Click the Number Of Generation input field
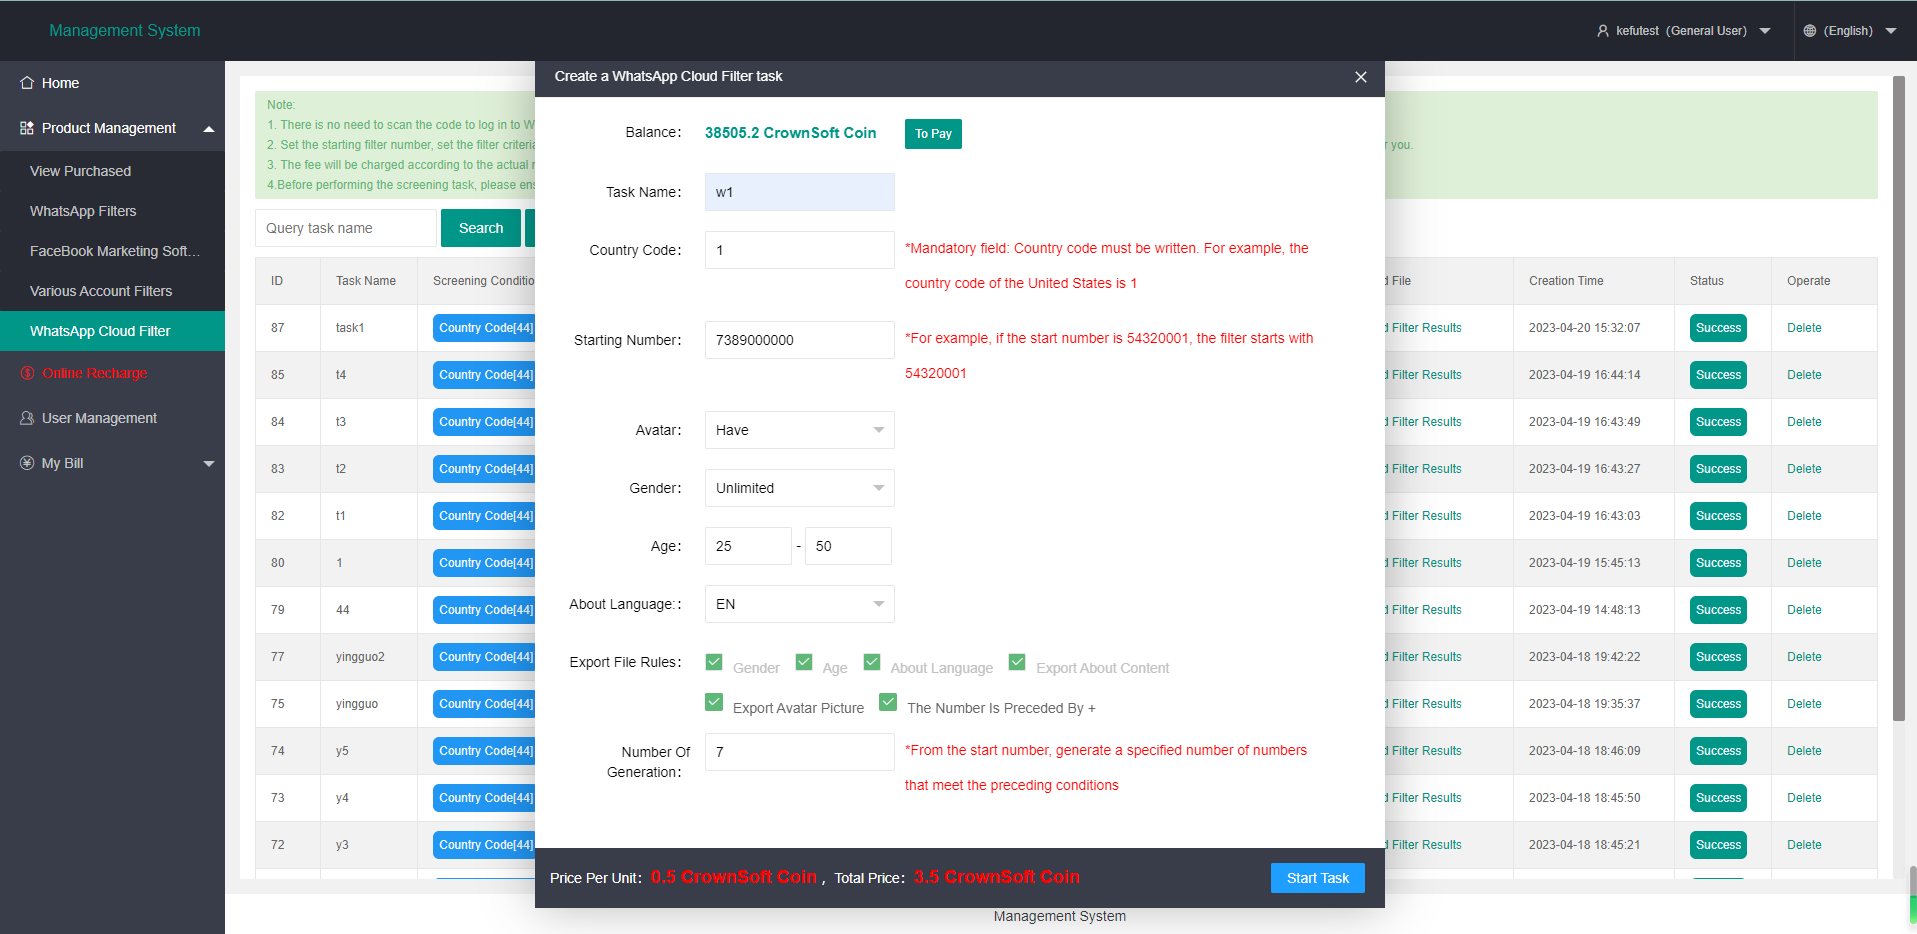Image resolution: width=1917 pixels, height=934 pixels. (800, 752)
